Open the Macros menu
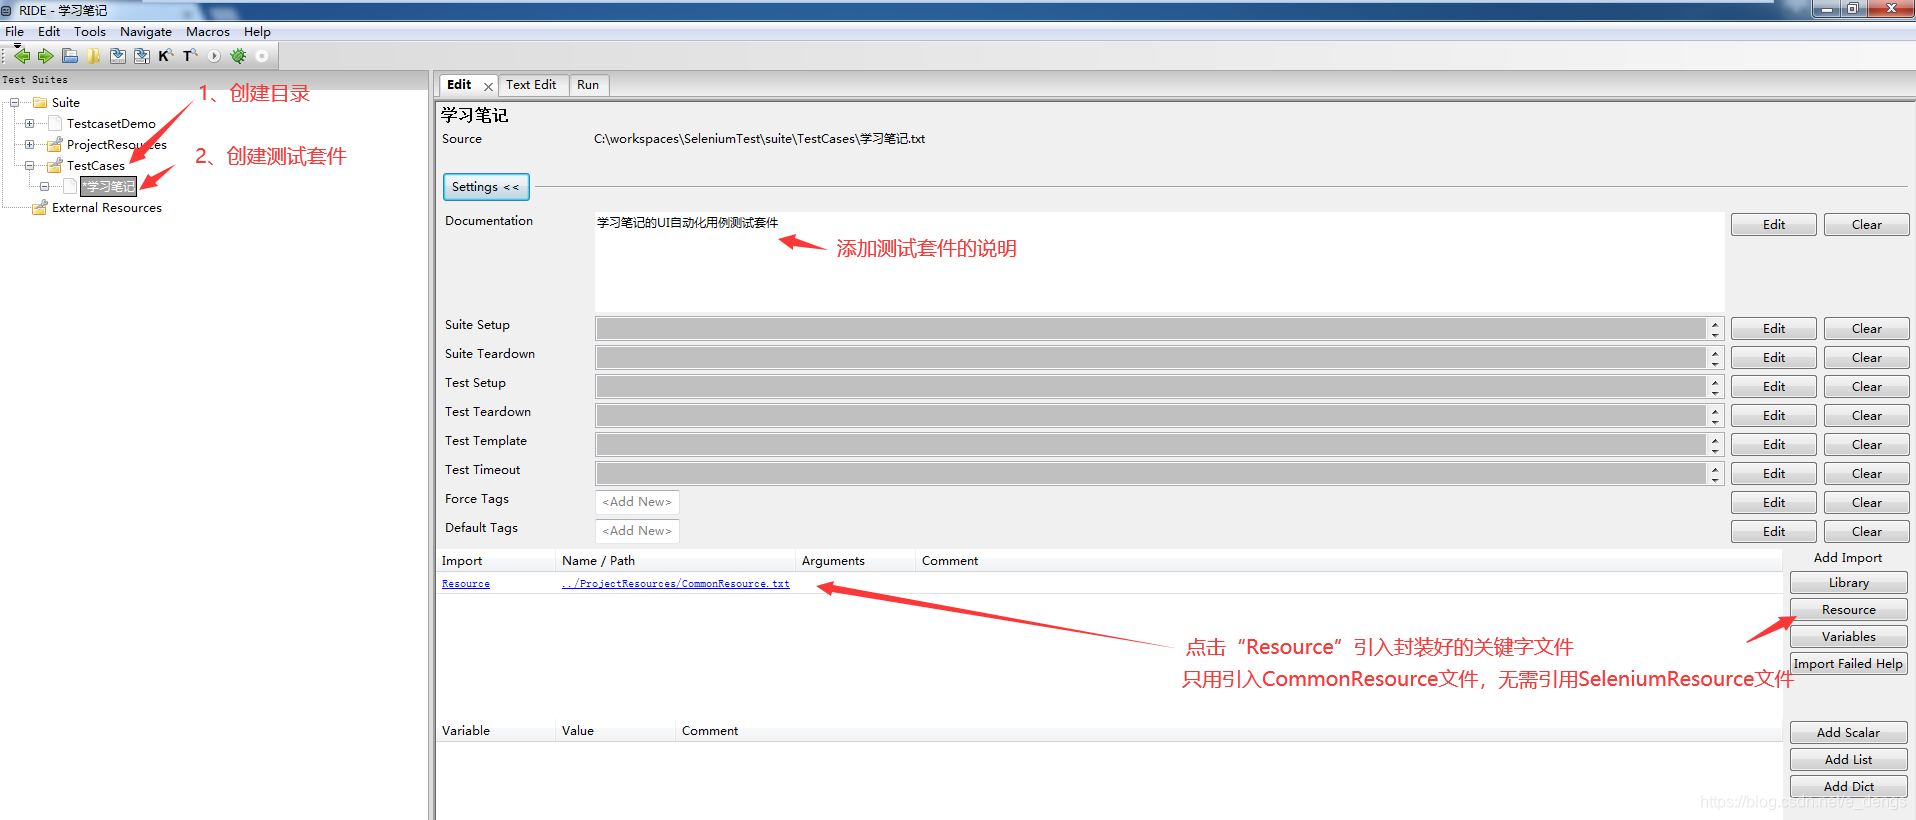The image size is (1916, 820). [x=208, y=32]
